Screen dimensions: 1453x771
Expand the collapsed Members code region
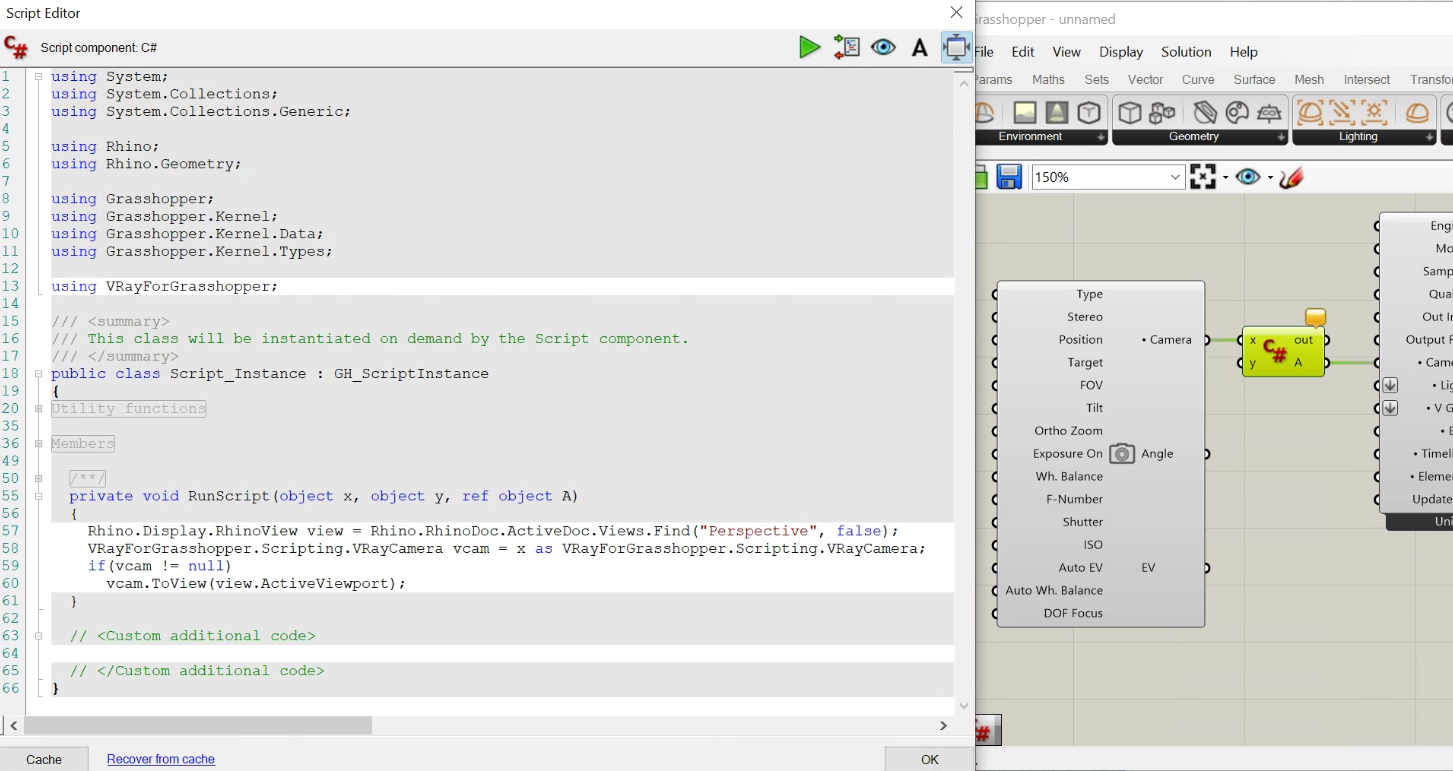coord(38,444)
